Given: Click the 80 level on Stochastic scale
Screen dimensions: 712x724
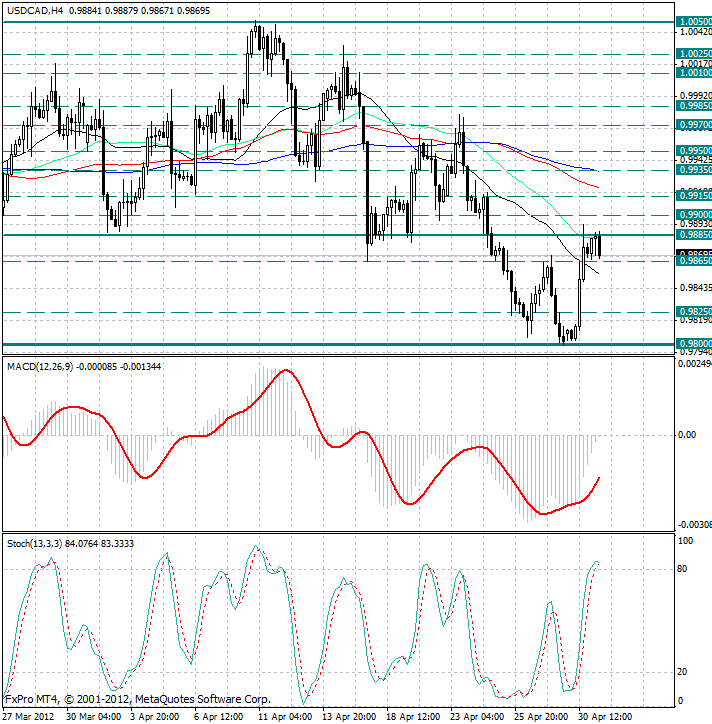Looking at the screenshot, I should click(x=682, y=569).
